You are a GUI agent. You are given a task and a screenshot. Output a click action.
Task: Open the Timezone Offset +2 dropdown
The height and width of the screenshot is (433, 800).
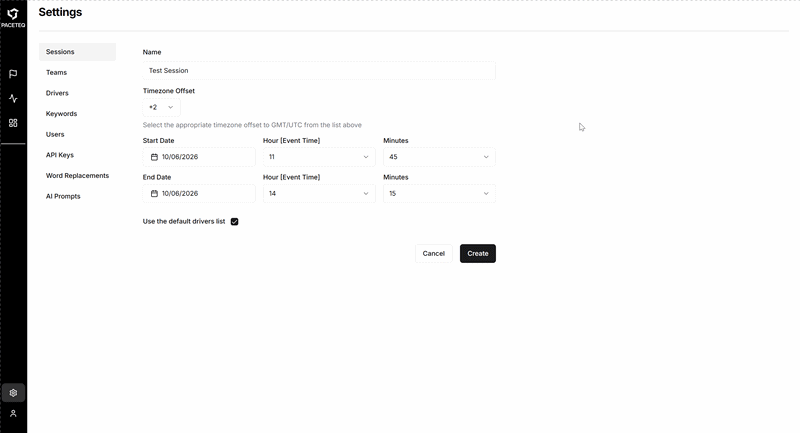click(x=161, y=107)
